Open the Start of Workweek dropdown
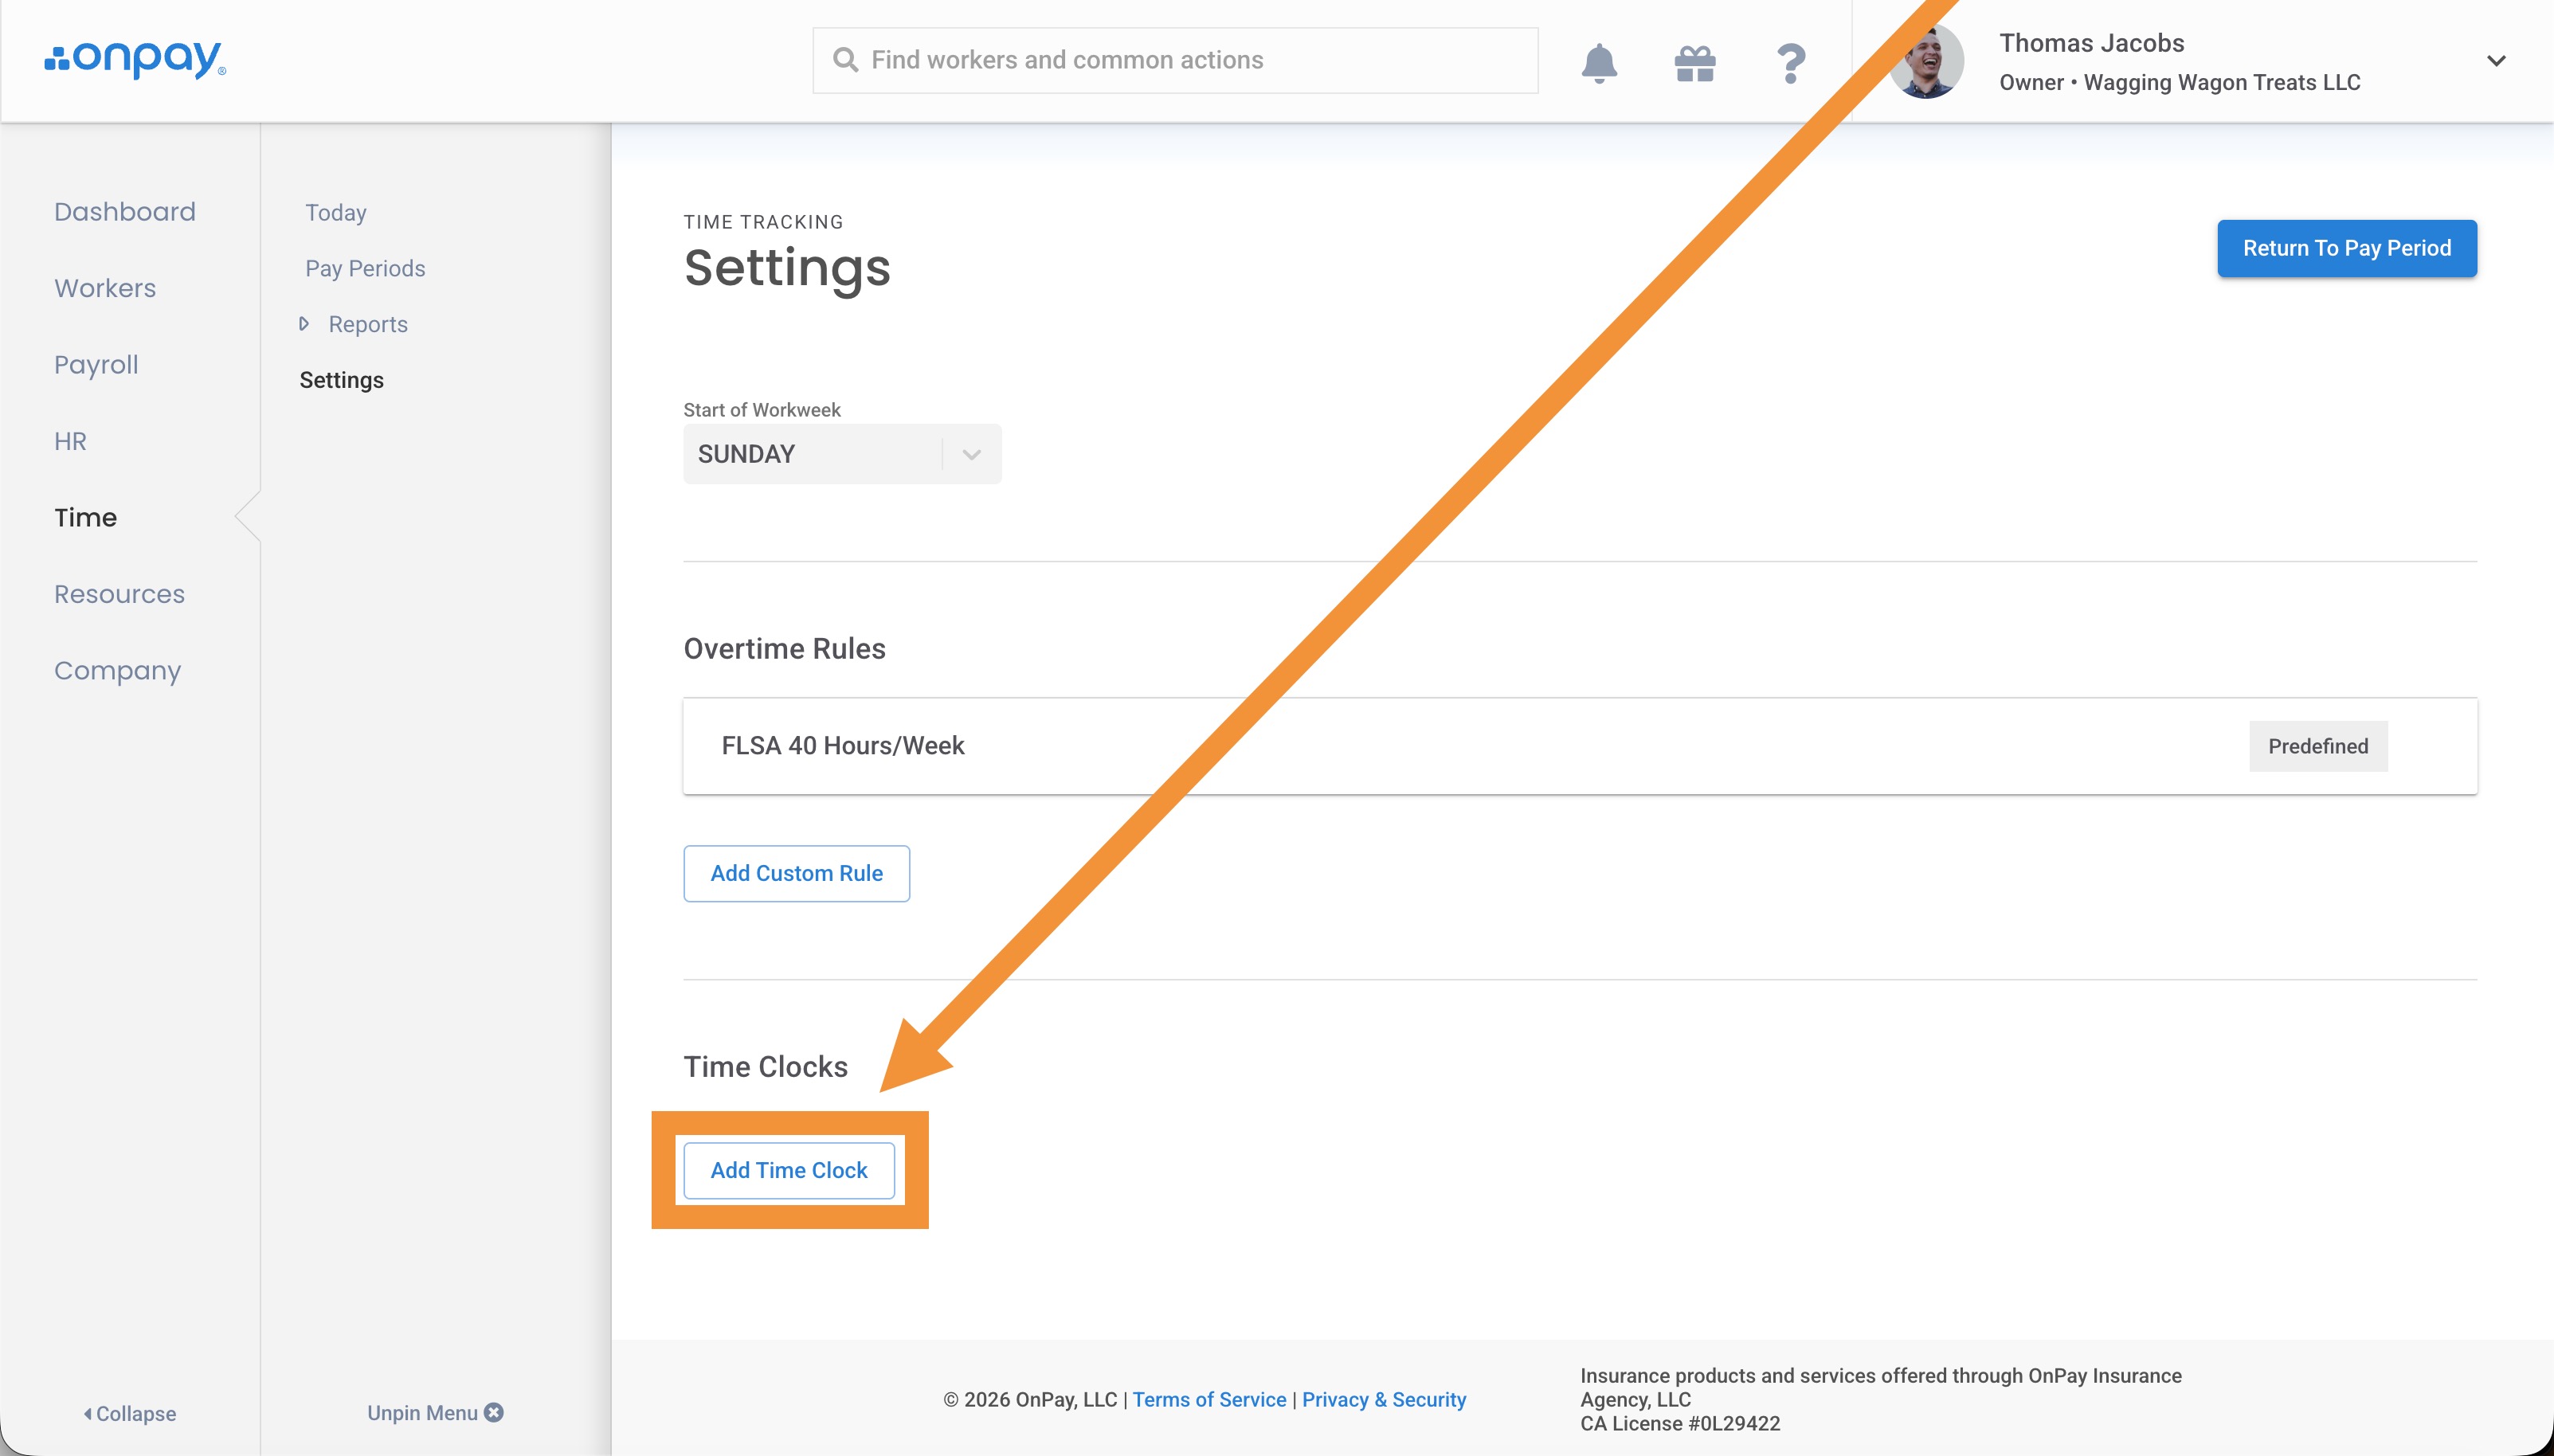This screenshot has width=2554, height=1456. [842, 454]
